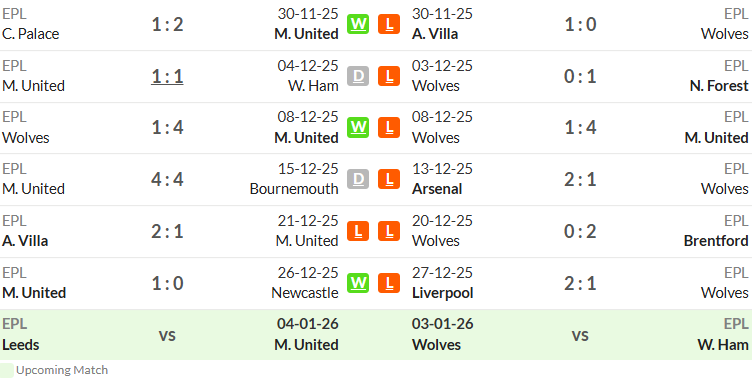Click the grey D badge beside Bournemouth

(x=358, y=179)
